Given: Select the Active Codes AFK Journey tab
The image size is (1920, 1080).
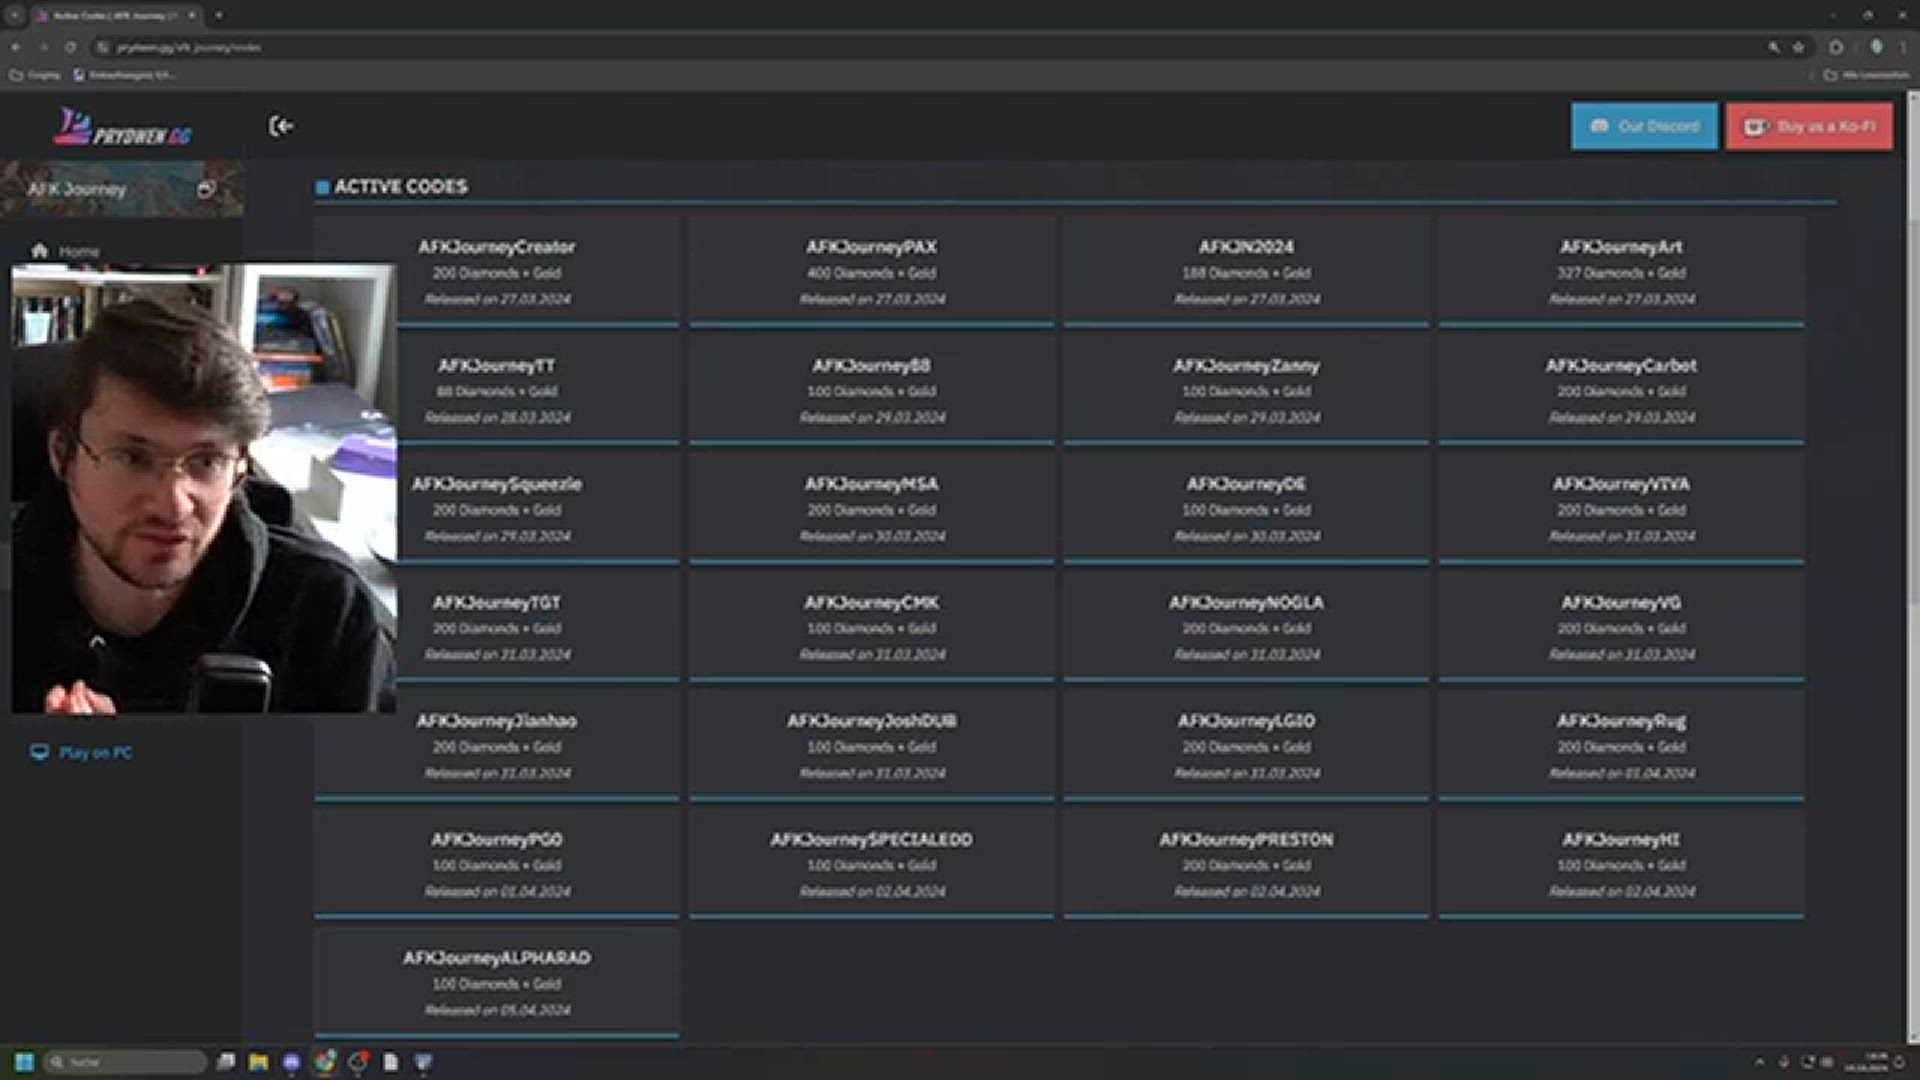Looking at the screenshot, I should [x=115, y=15].
